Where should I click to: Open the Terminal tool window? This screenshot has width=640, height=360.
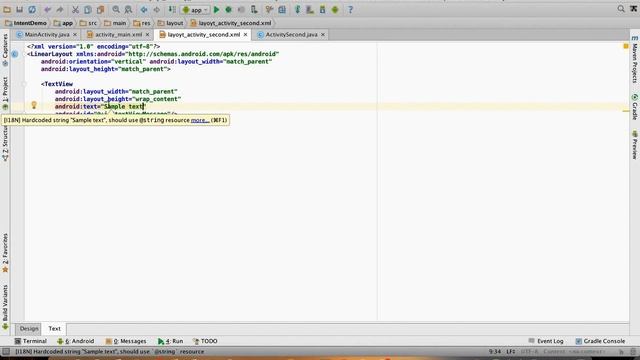point(31,341)
